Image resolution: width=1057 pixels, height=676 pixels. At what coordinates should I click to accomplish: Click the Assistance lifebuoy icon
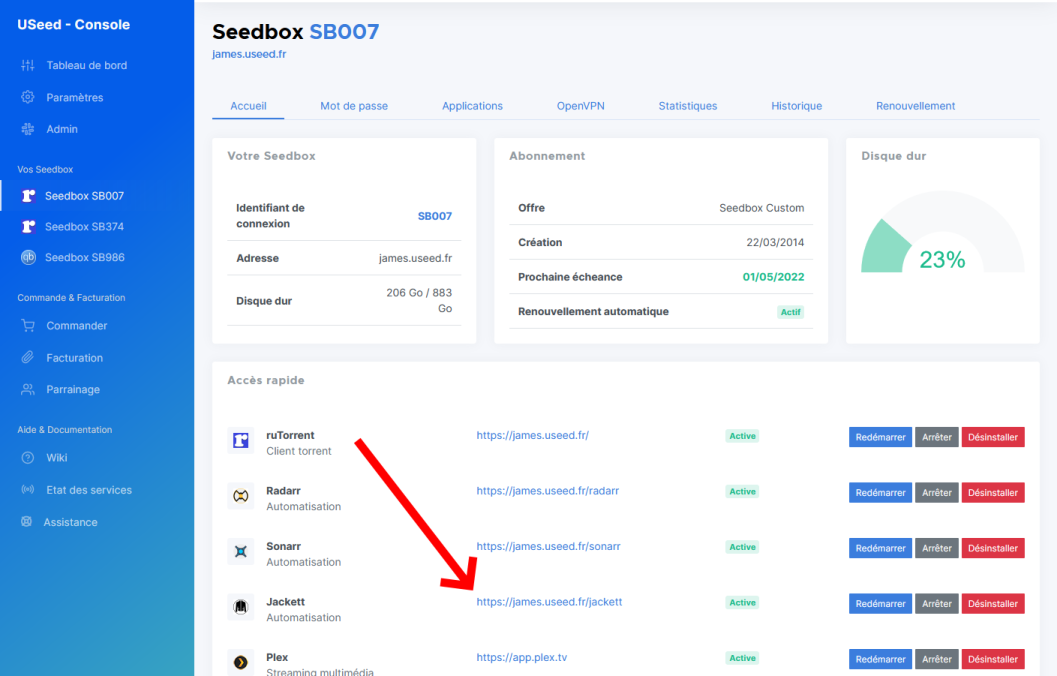[x=26, y=522]
